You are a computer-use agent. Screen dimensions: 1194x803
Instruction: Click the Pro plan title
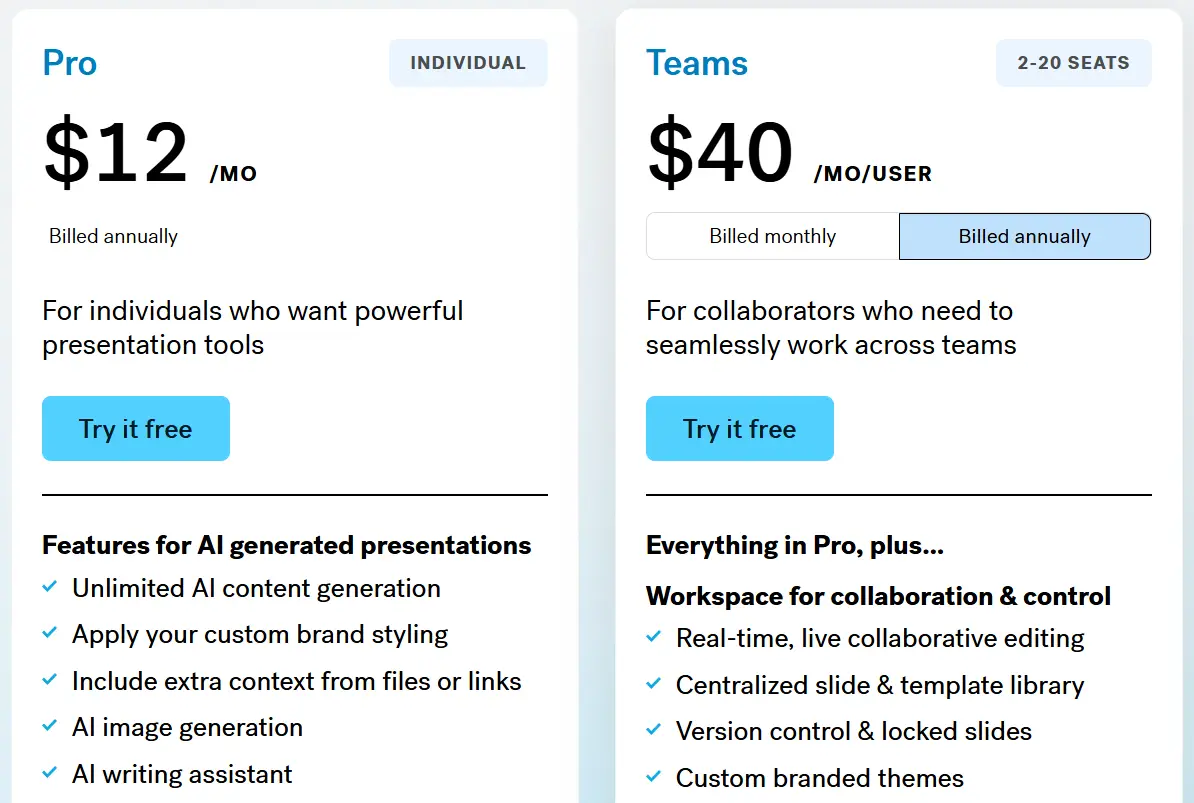point(70,63)
